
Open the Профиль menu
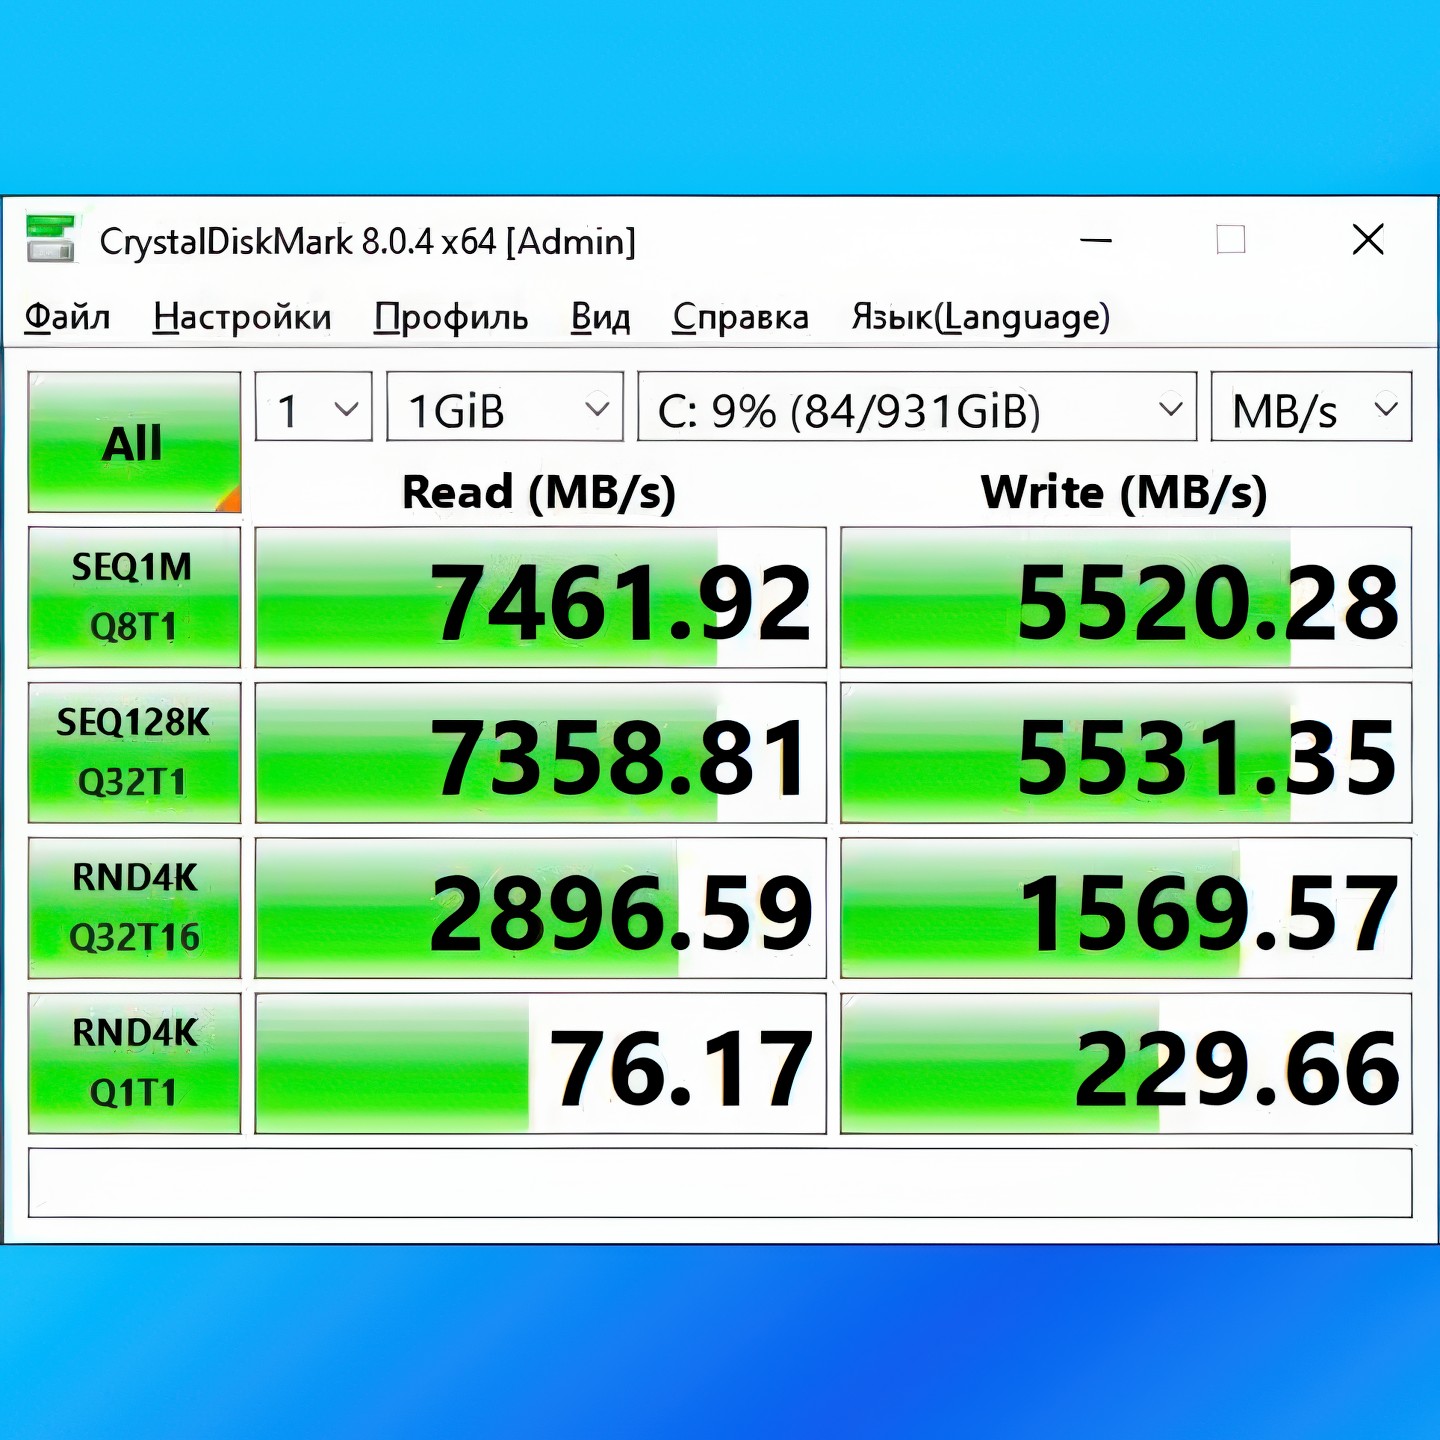(451, 317)
